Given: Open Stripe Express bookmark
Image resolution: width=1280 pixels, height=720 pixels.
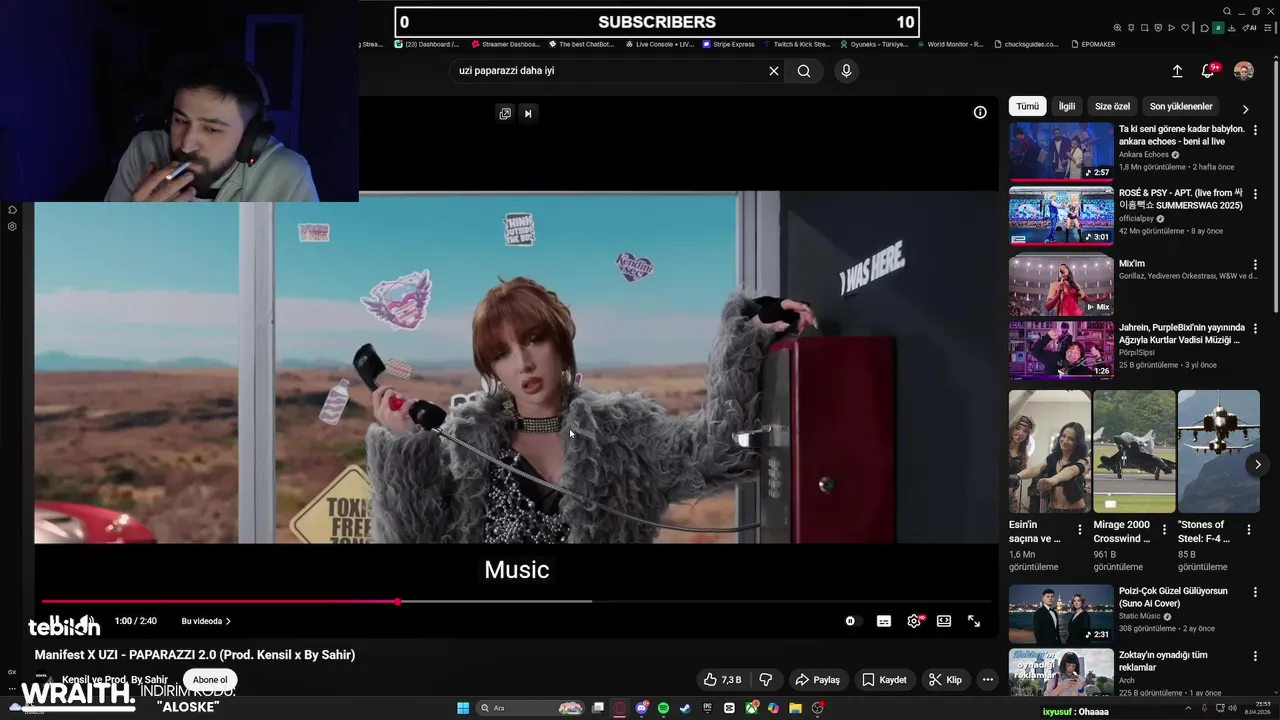Looking at the screenshot, I should [729, 44].
